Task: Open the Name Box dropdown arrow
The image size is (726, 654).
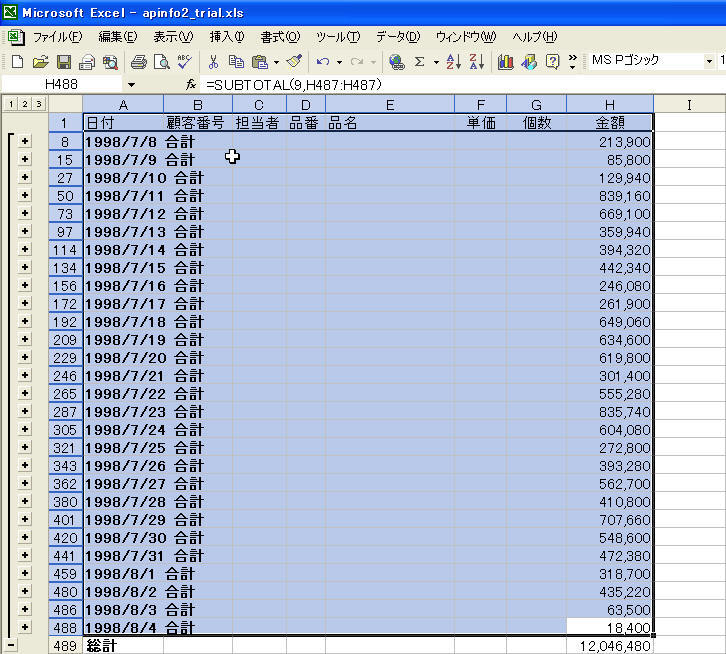Action: (131, 85)
